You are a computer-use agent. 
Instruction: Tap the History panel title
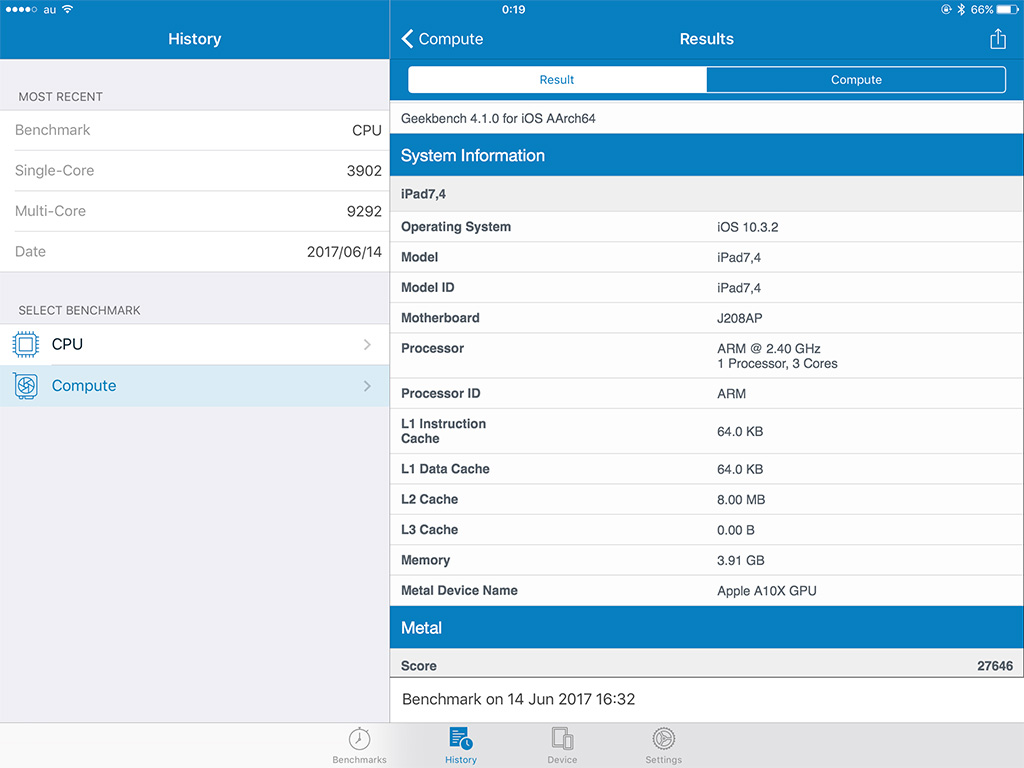tap(195, 39)
